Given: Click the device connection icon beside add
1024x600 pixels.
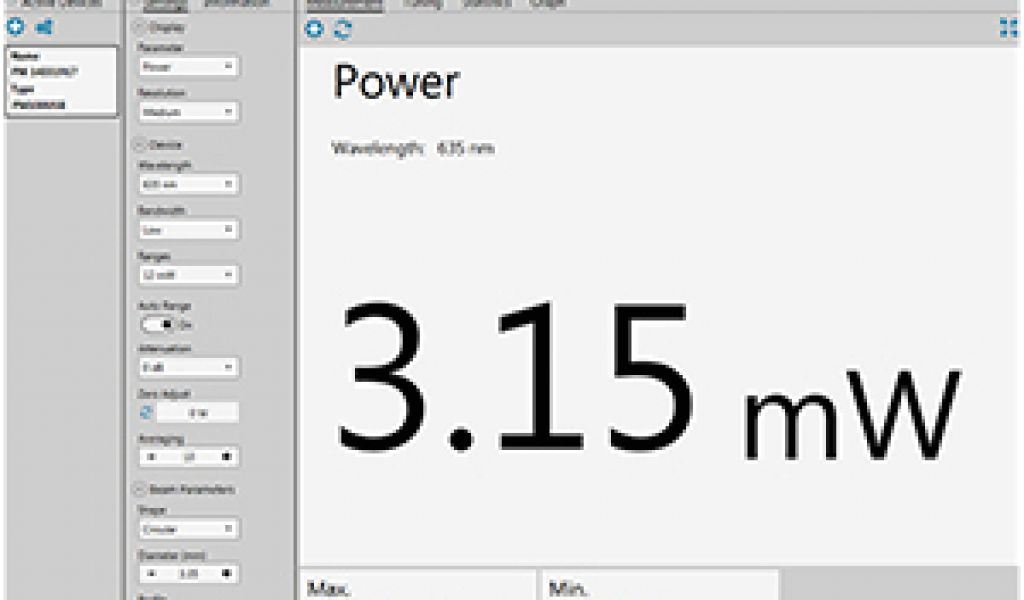Looking at the screenshot, I should click(42, 28).
